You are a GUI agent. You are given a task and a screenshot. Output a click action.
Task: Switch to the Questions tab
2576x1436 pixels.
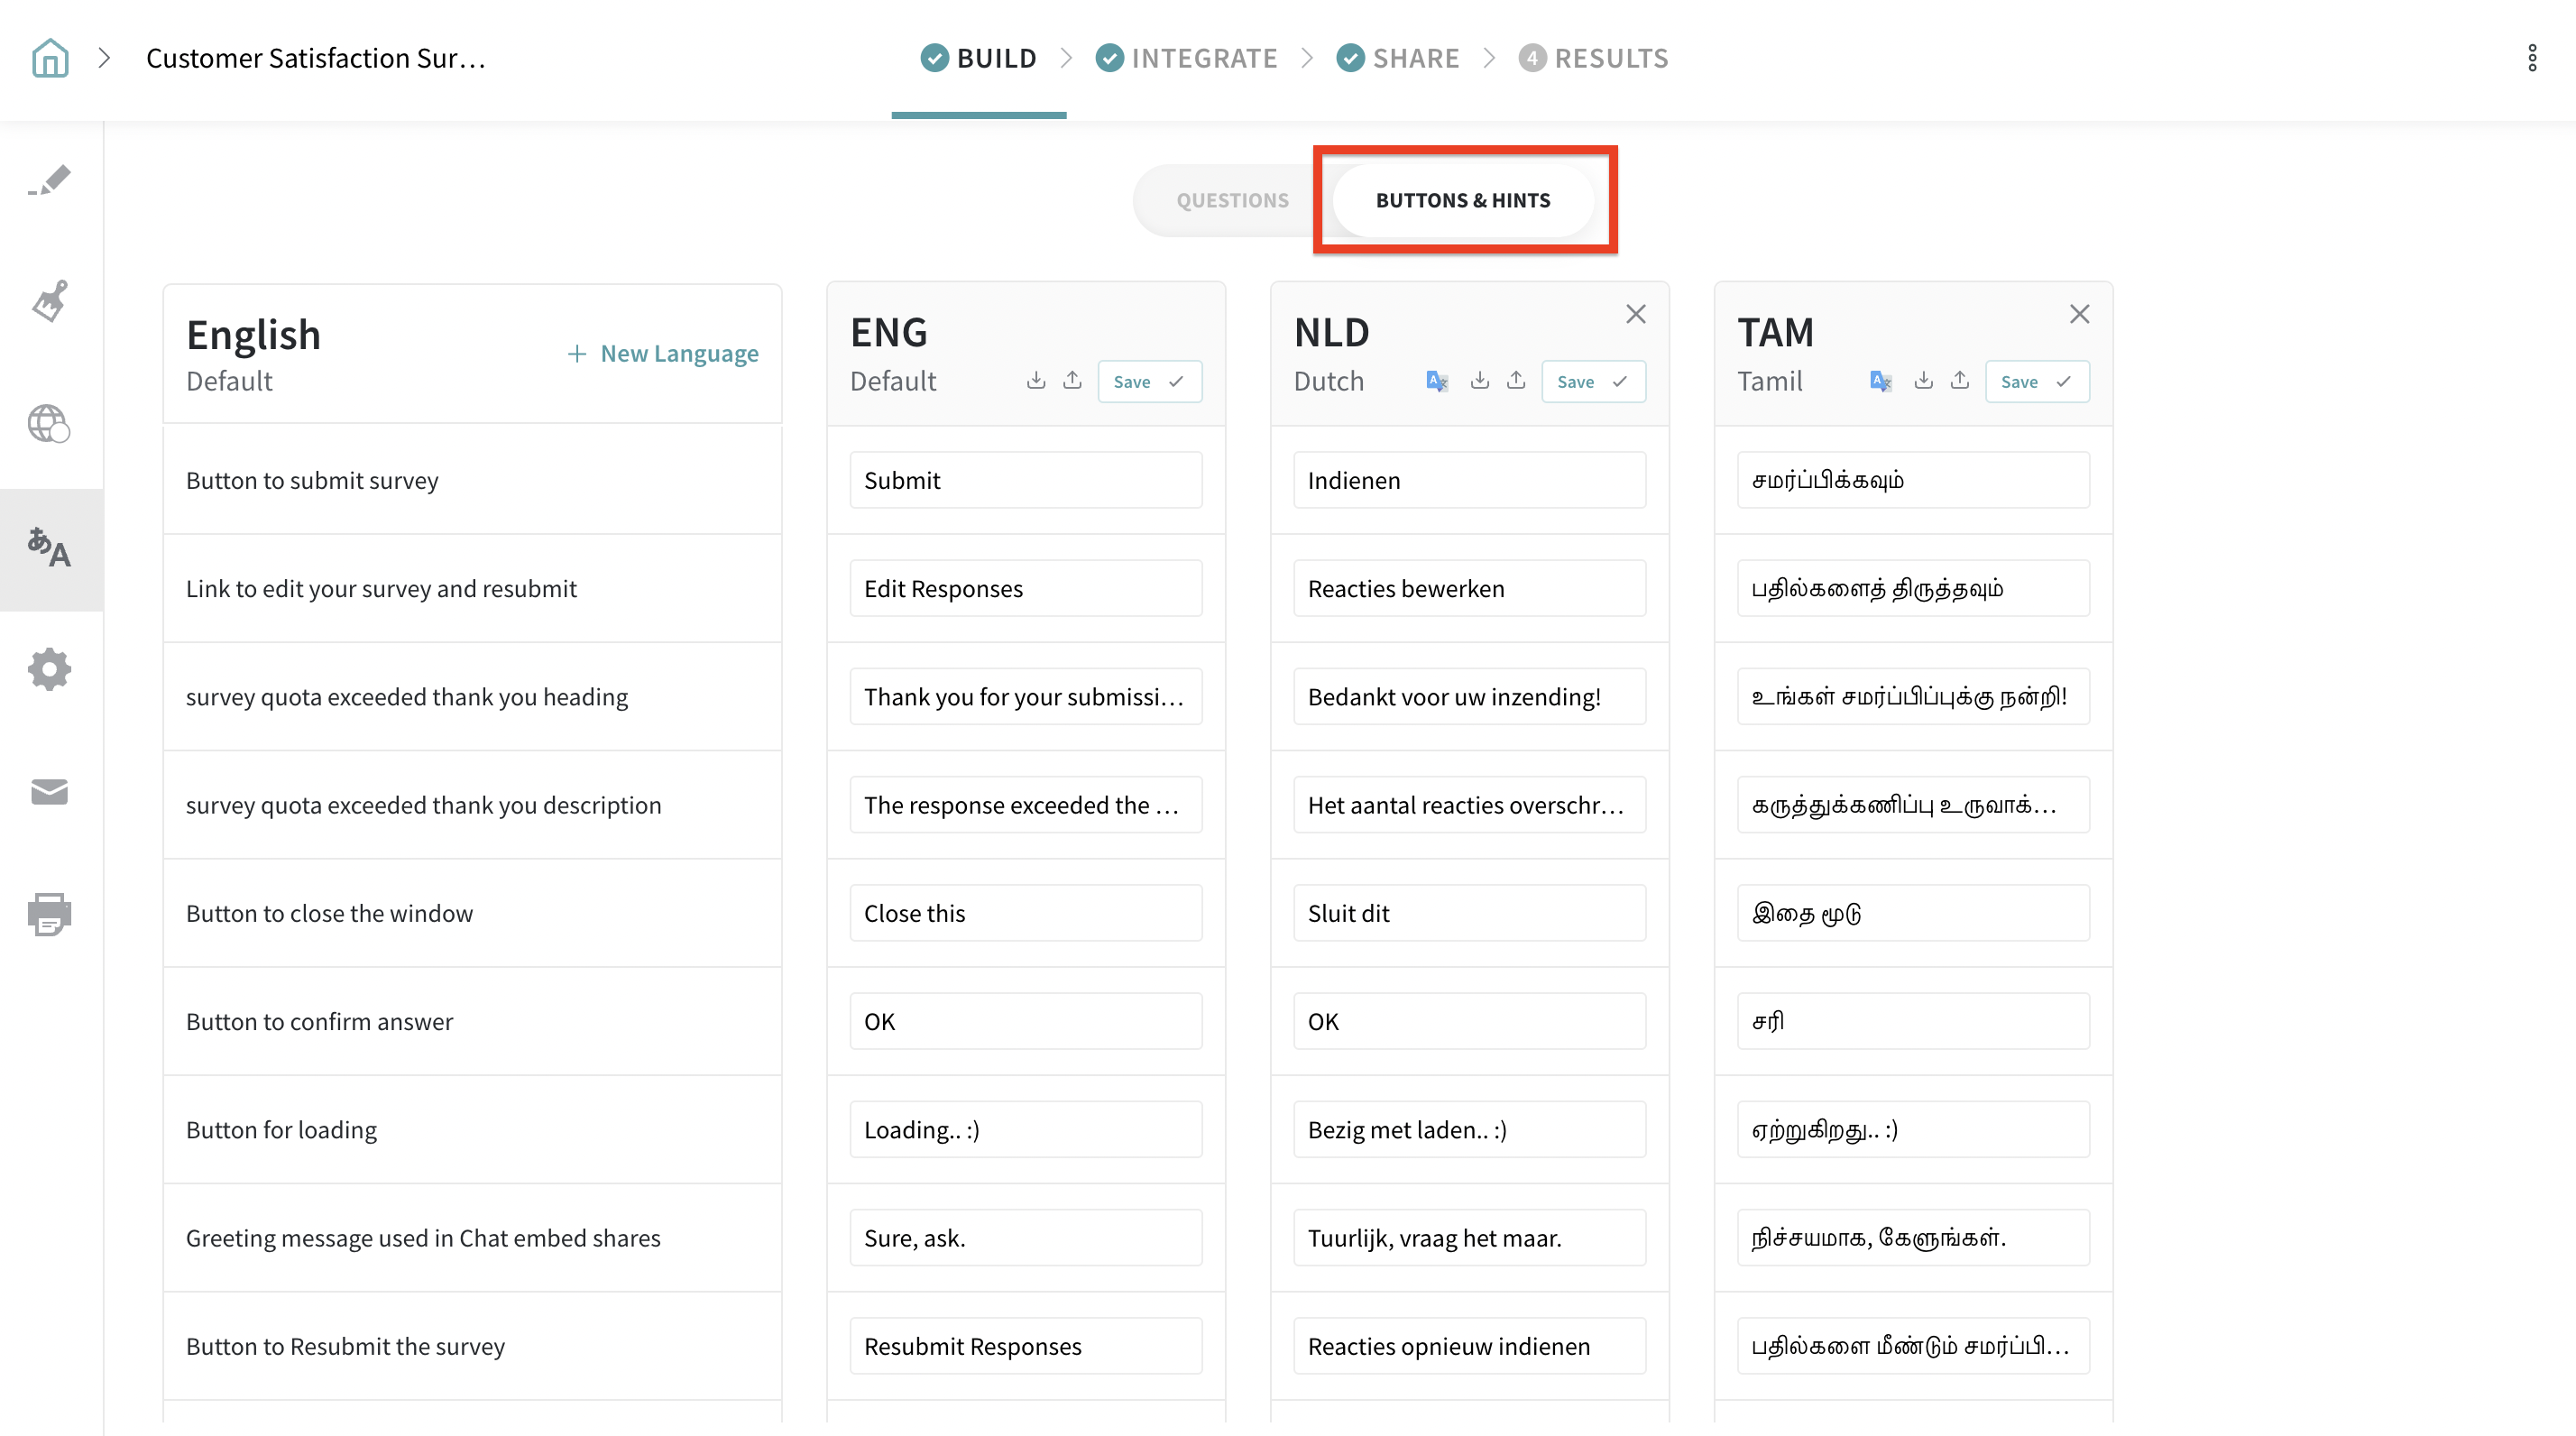click(1232, 200)
